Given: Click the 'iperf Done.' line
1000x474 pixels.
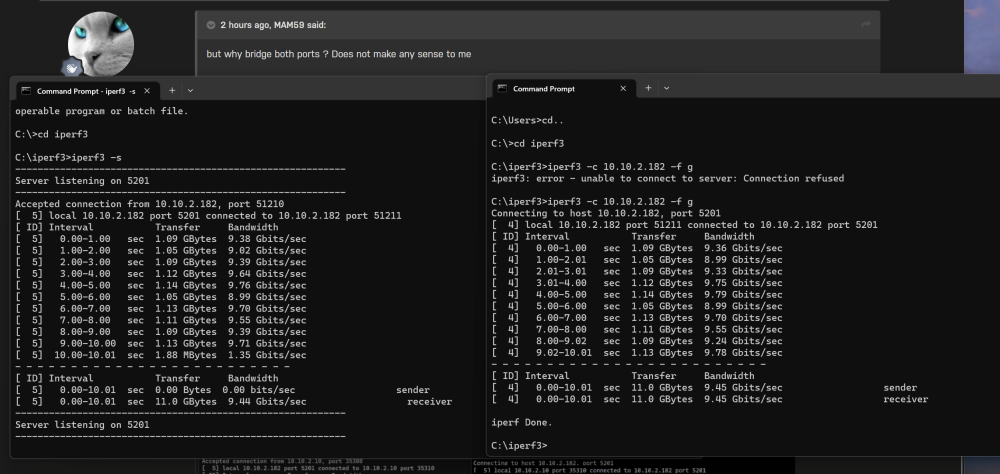Looking at the screenshot, I should 522,422.
